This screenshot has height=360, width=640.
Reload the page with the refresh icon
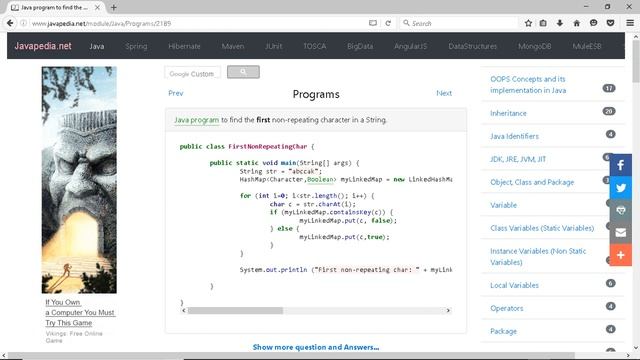tap(388, 23)
